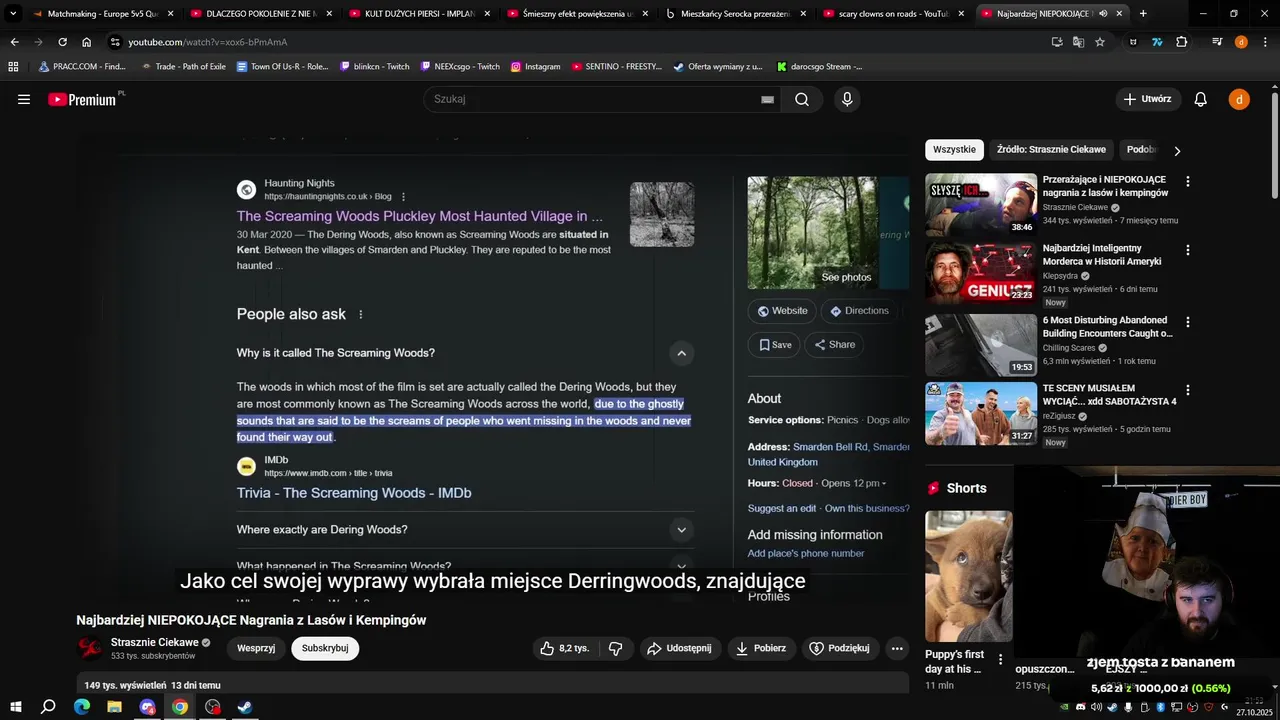This screenshot has height=720, width=1280.
Task: Open more actions ellipsis under video
Action: click(897, 648)
